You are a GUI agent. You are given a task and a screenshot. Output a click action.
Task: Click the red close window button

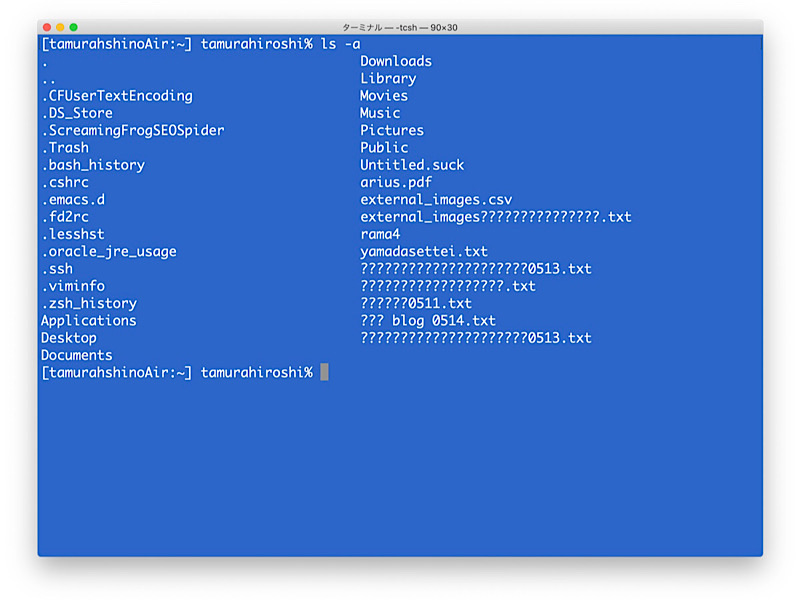point(47,27)
